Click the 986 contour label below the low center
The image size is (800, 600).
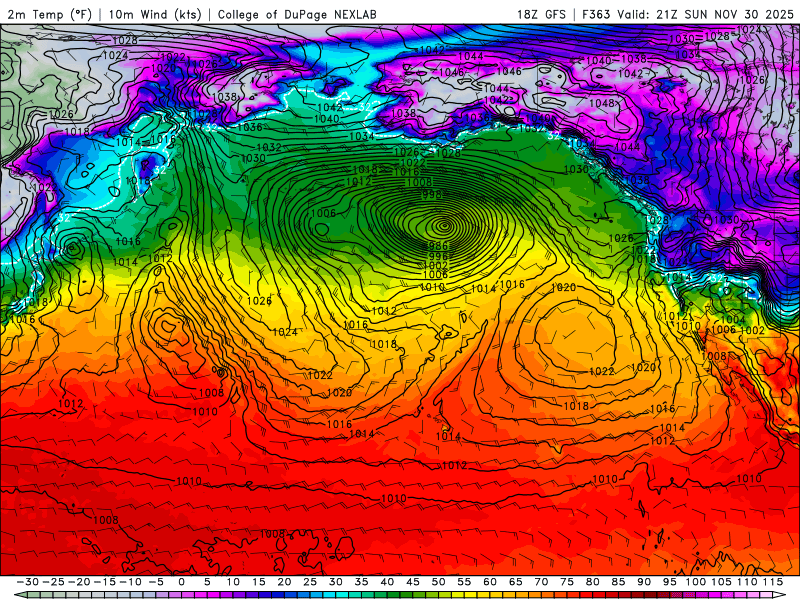pos(438,246)
